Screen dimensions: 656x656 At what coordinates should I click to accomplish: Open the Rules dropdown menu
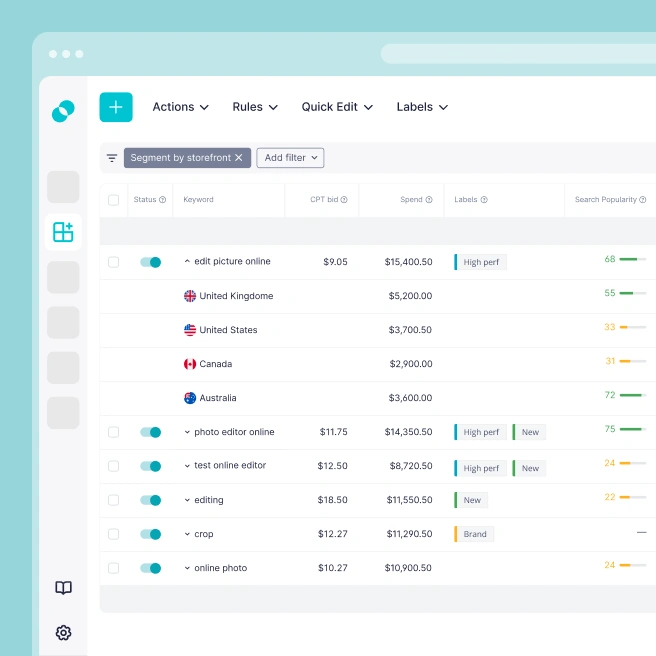pyautogui.click(x=255, y=107)
